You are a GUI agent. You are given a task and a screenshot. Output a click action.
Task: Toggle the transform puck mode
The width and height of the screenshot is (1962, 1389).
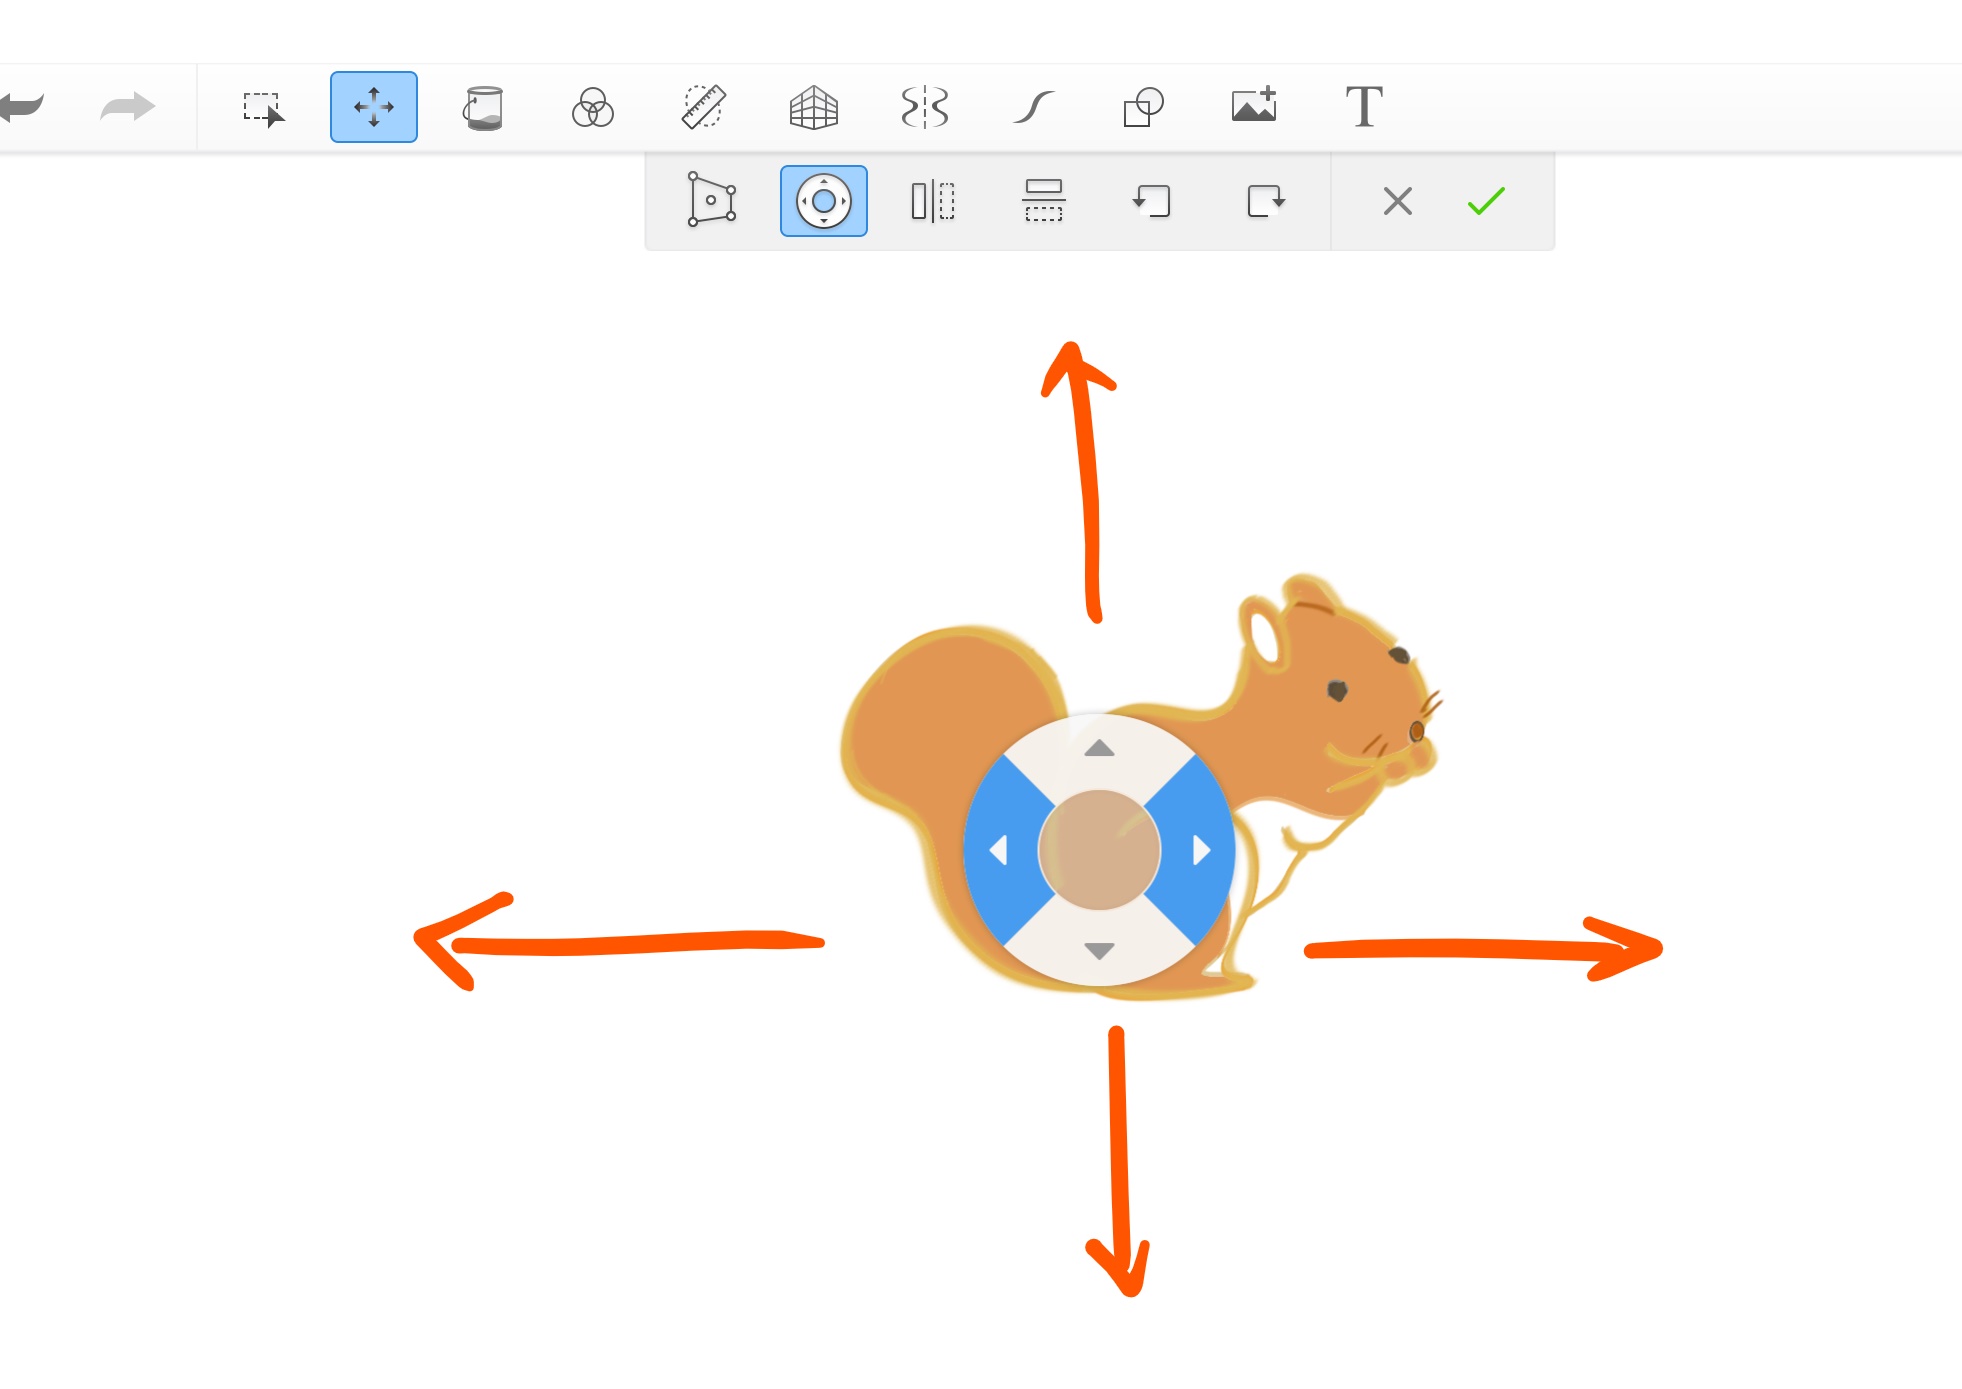pos(824,201)
